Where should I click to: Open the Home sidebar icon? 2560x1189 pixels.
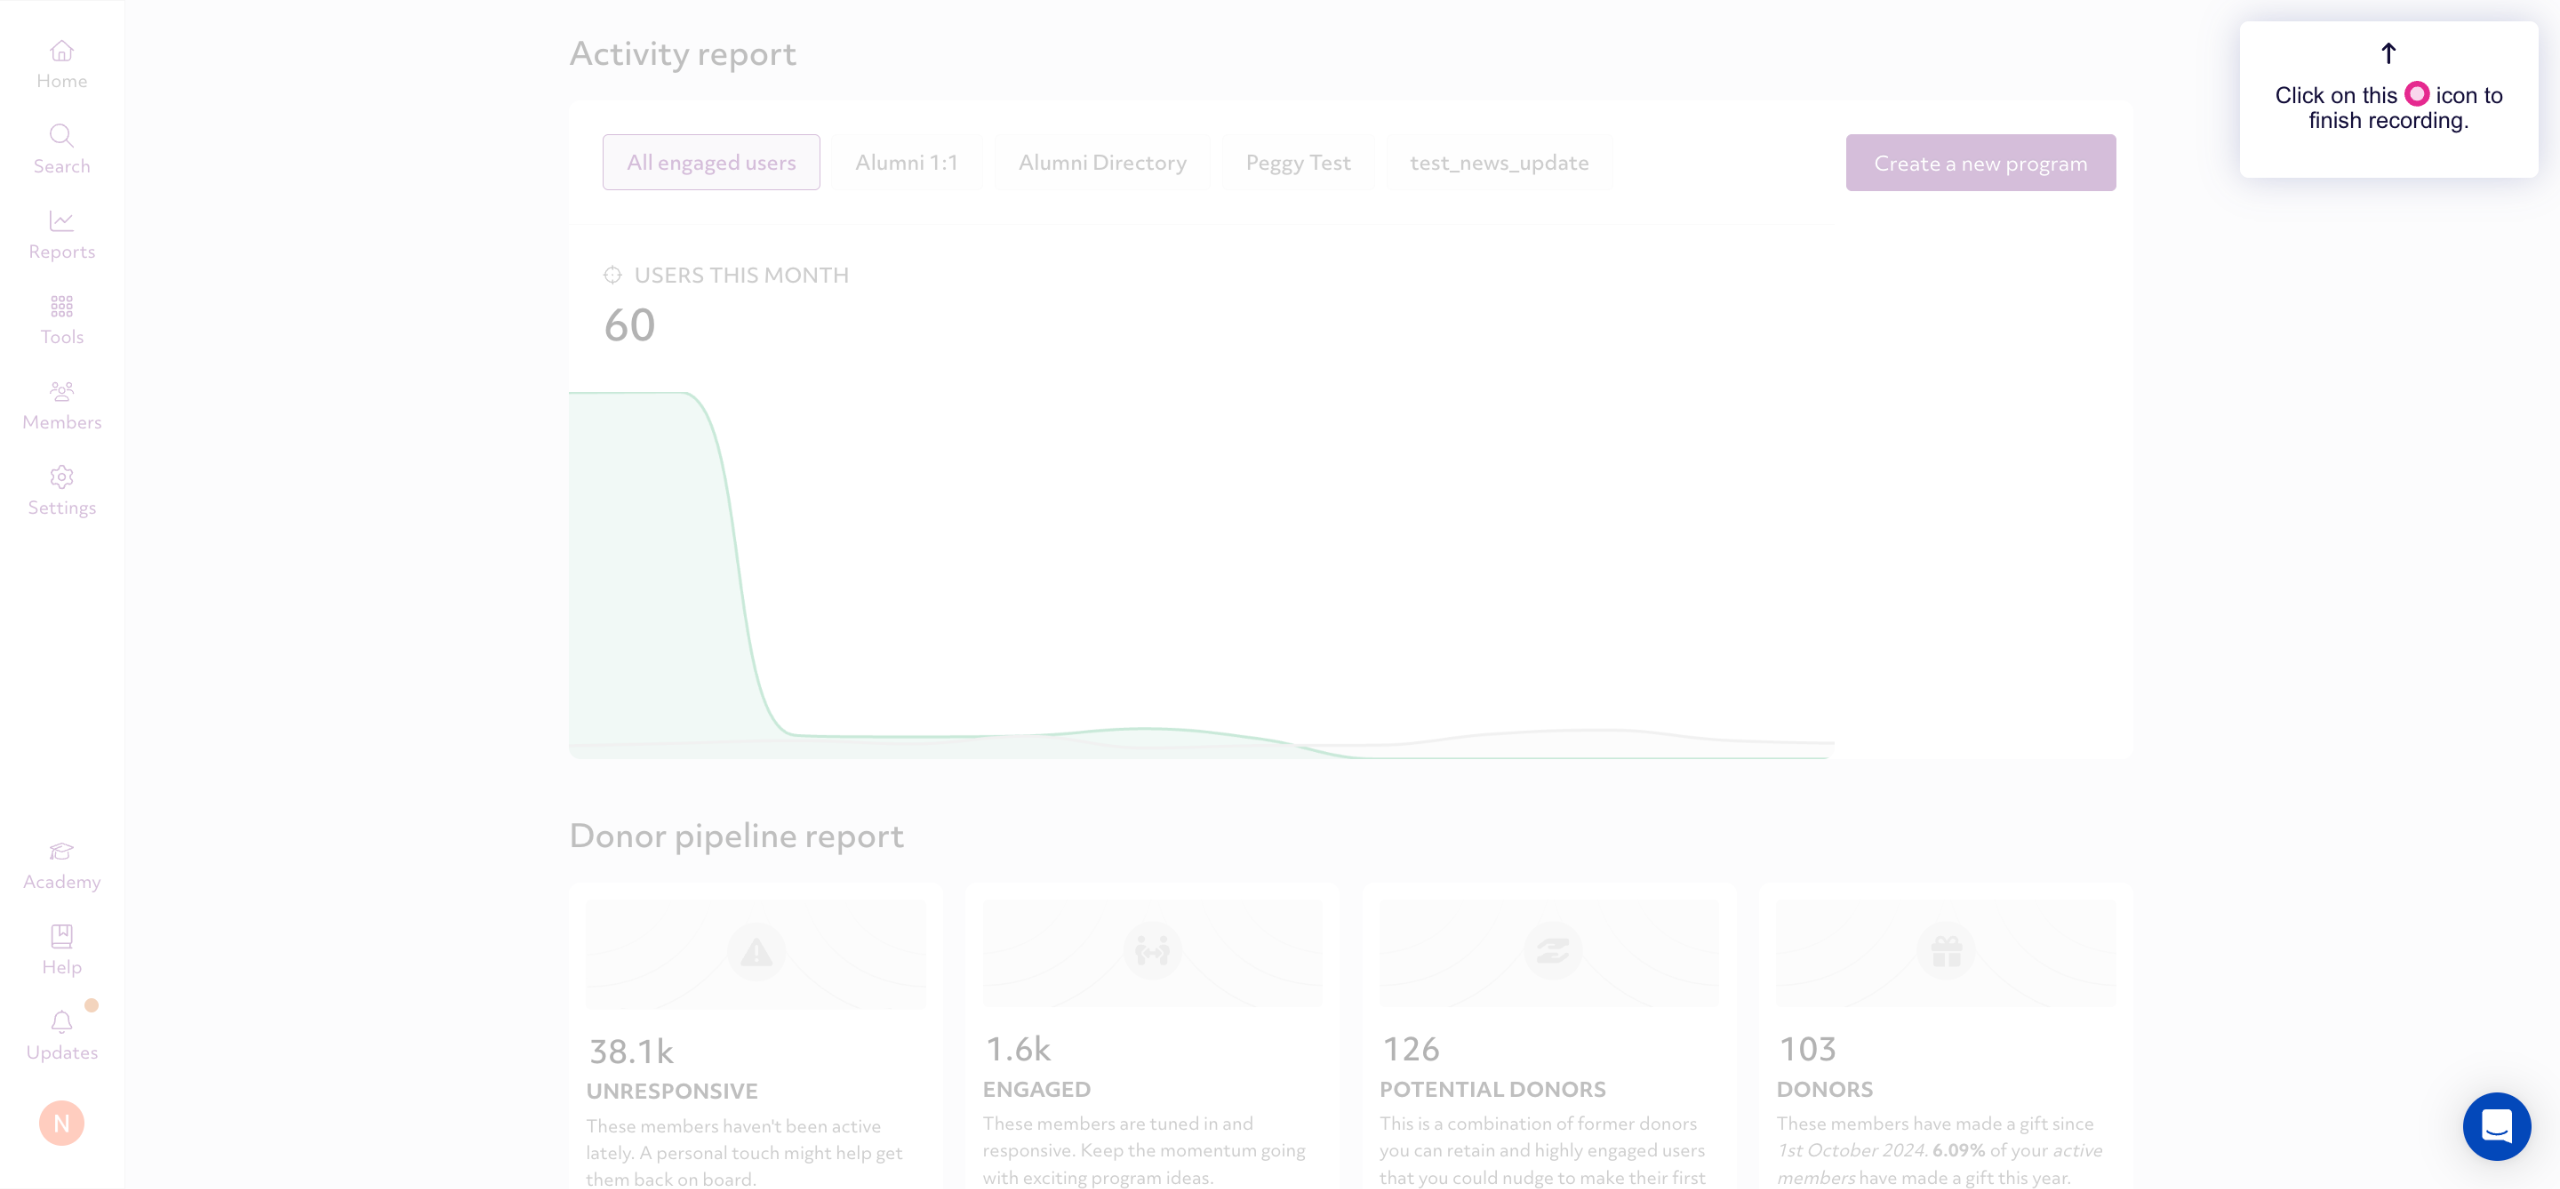pos(61,52)
